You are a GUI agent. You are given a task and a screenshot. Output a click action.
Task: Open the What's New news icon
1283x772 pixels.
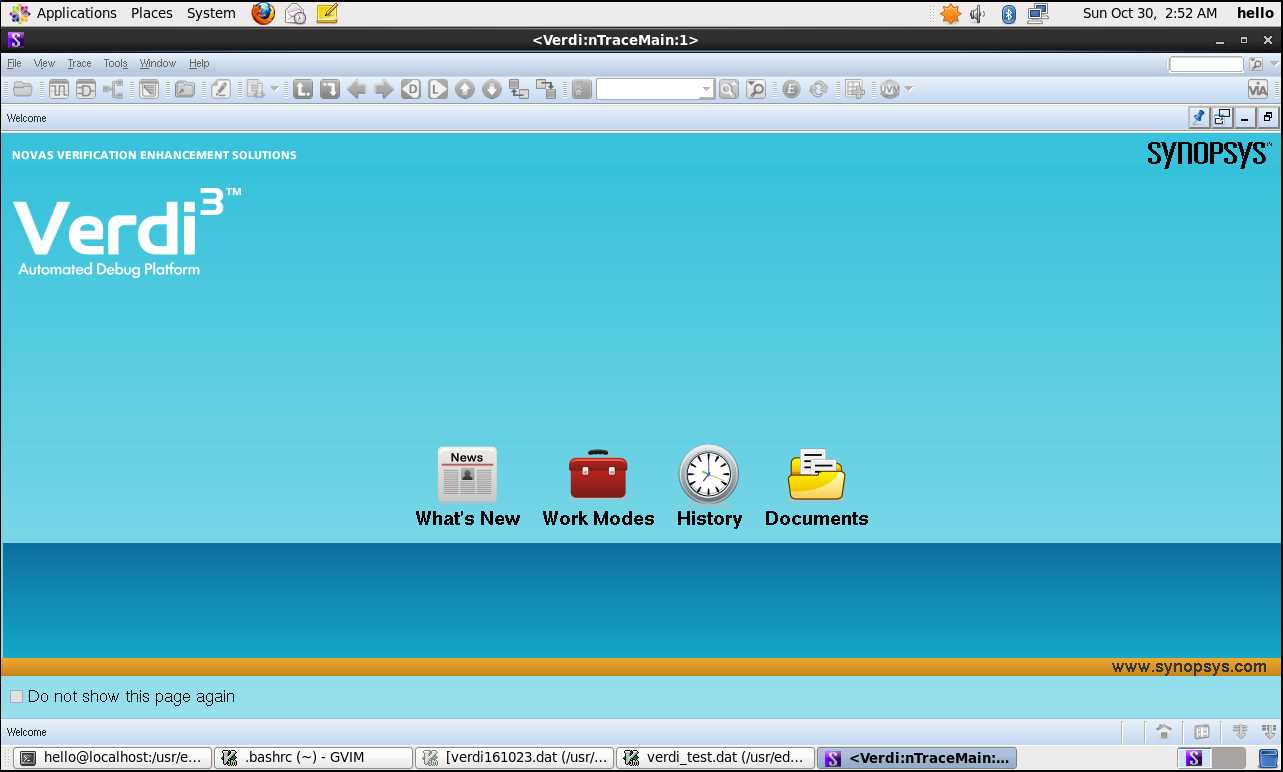click(x=467, y=474)
